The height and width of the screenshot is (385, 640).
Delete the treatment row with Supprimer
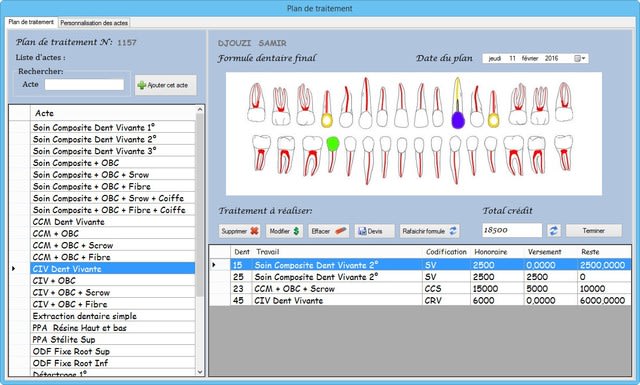(x=240, y=231)
